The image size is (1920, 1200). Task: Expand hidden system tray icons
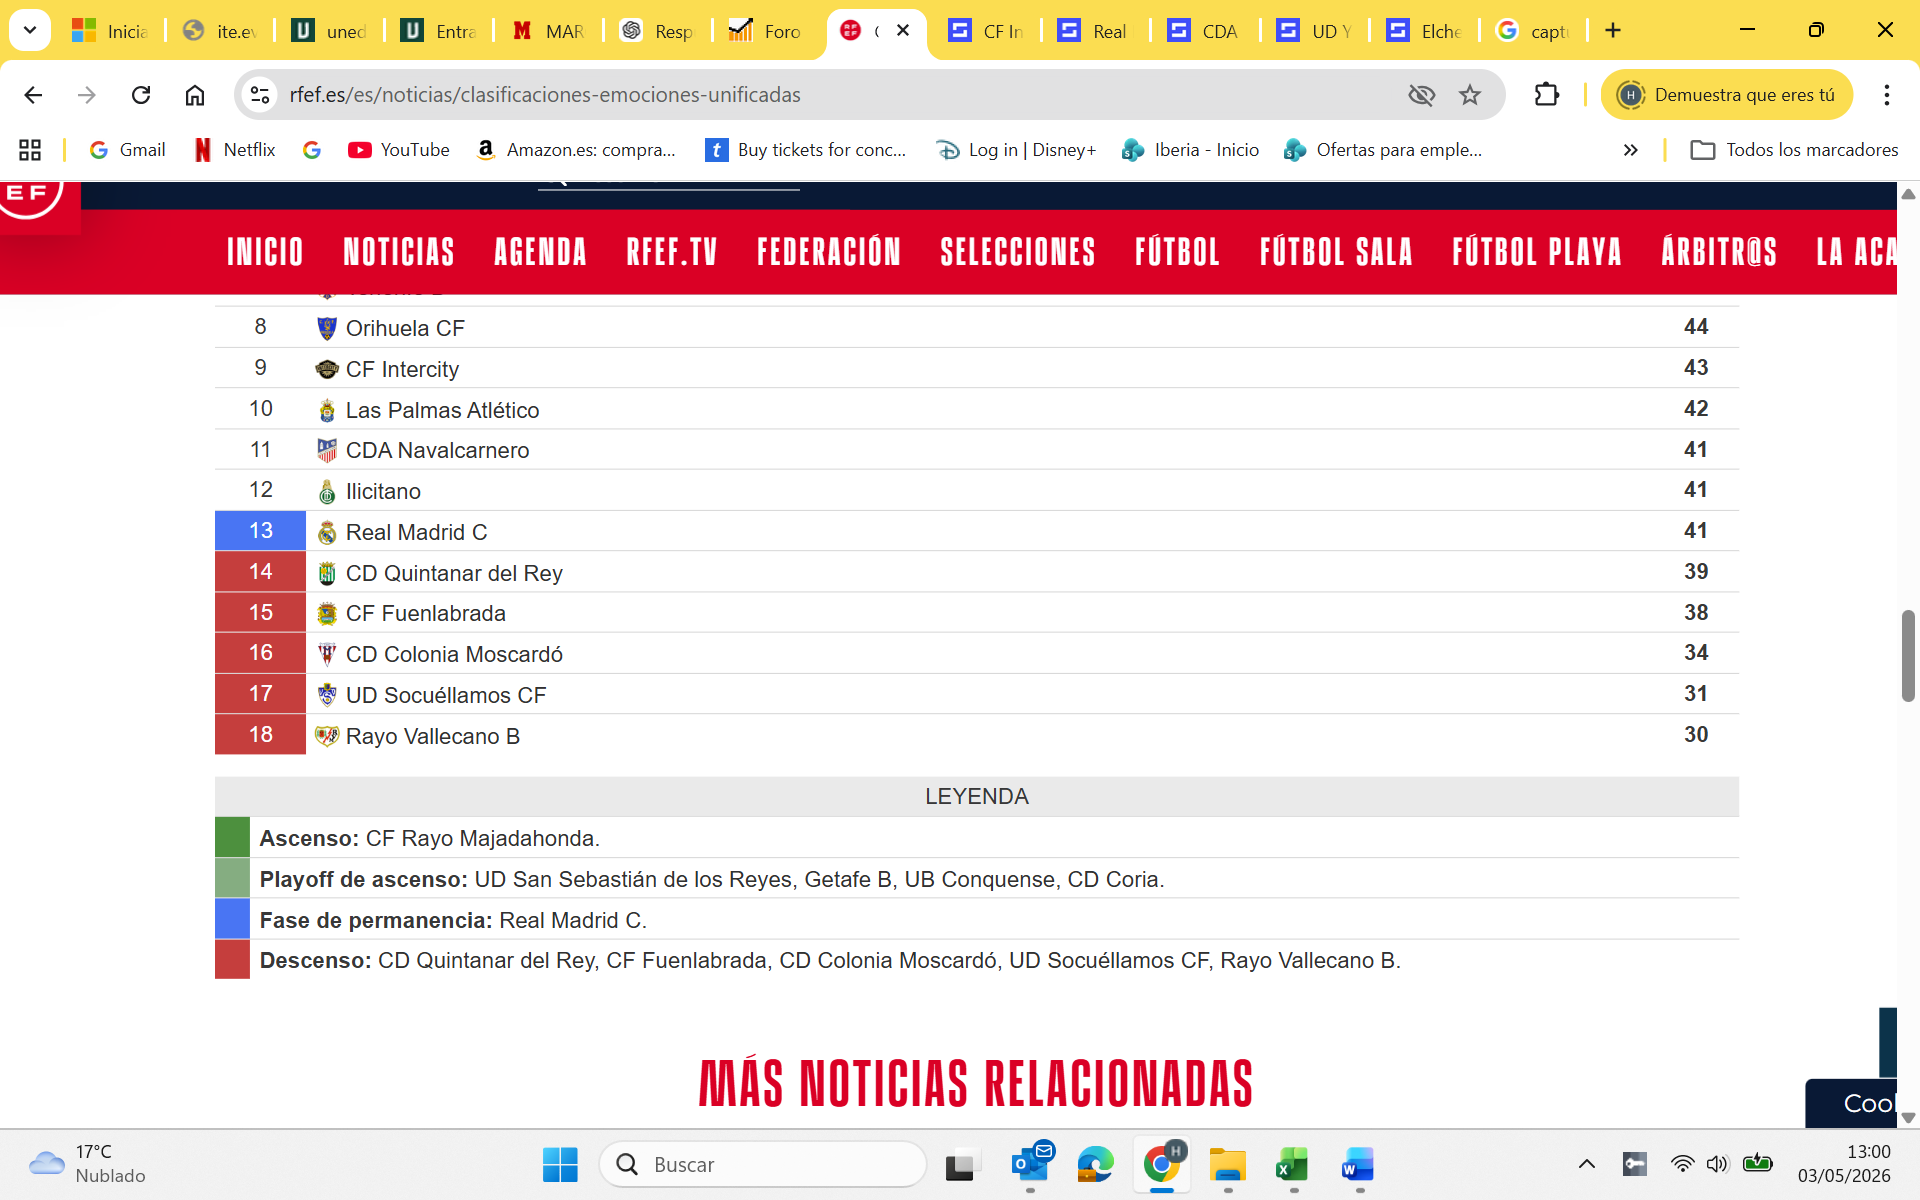coord(1587,1164)
